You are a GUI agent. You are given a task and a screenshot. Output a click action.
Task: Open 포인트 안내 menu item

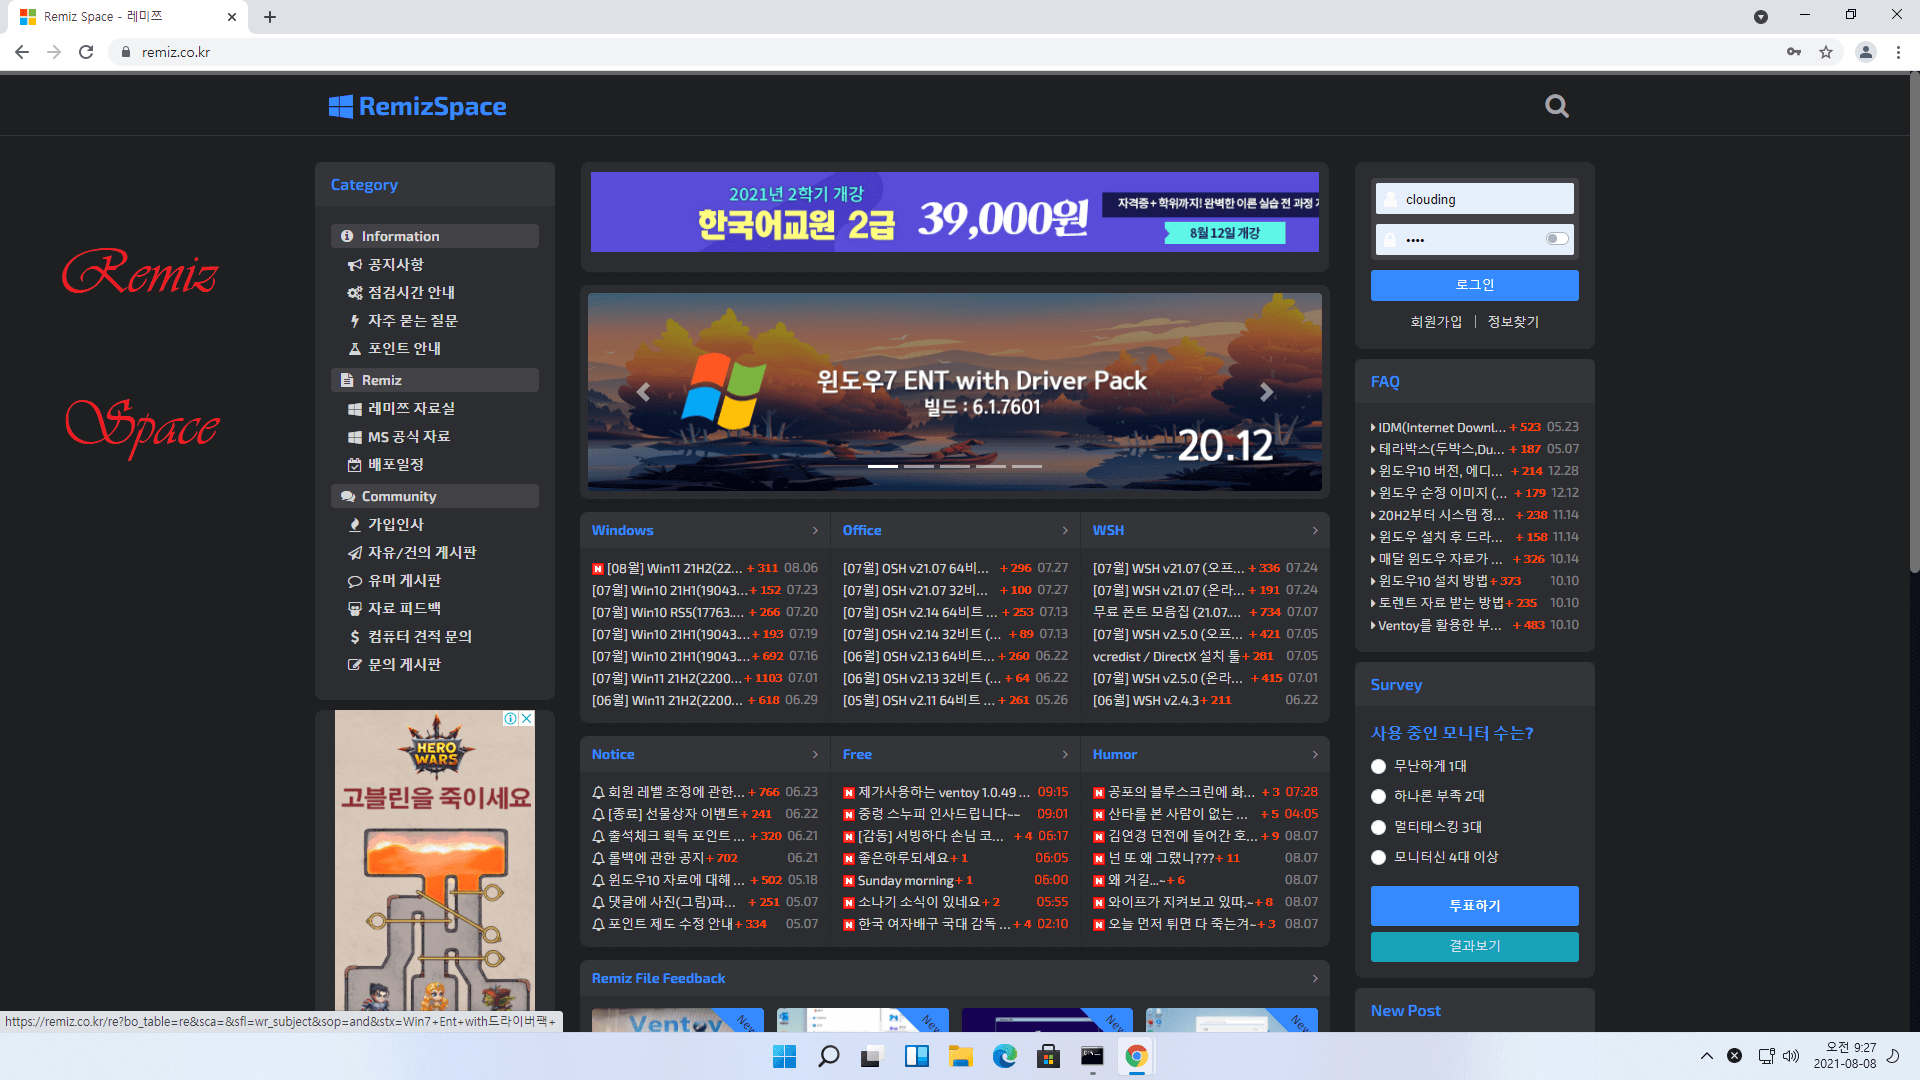(394, 348)
